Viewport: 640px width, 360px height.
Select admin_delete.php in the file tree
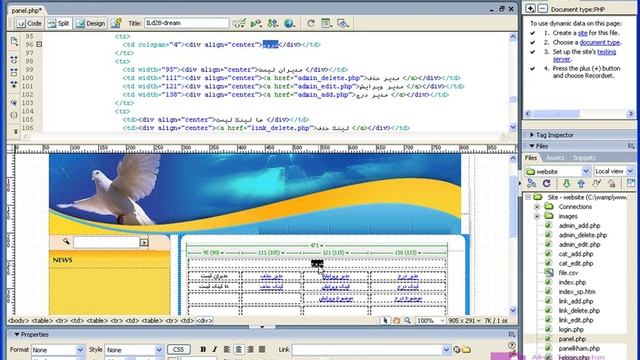coord(582,235)
